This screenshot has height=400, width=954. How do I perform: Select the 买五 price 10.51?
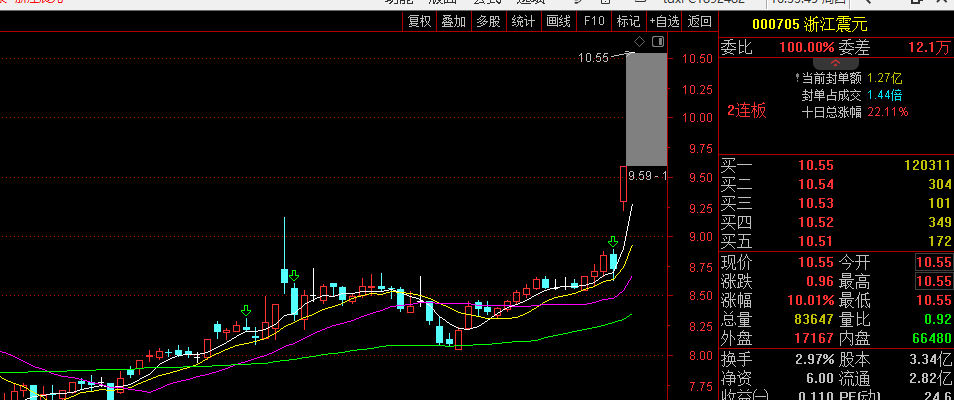(x=816, y=242)
